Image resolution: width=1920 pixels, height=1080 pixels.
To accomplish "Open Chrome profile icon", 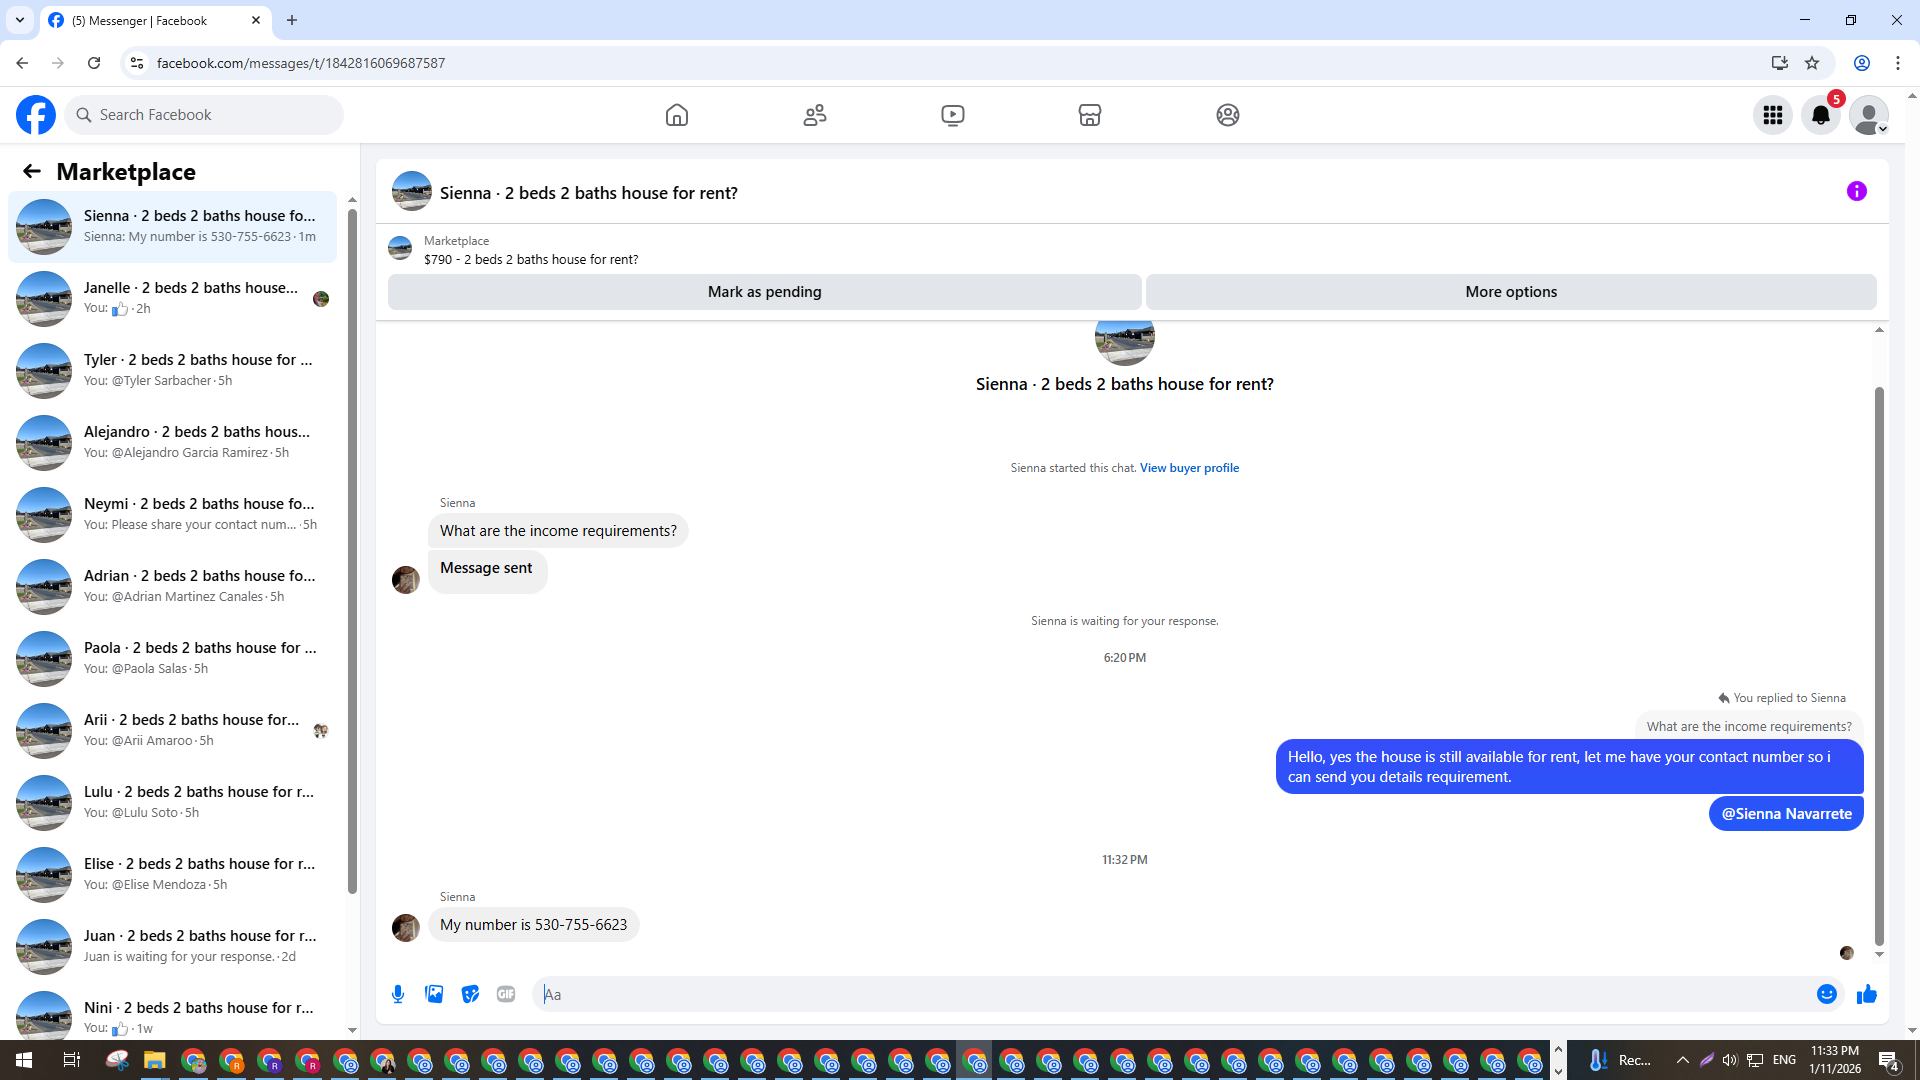I will (1862, 63).
